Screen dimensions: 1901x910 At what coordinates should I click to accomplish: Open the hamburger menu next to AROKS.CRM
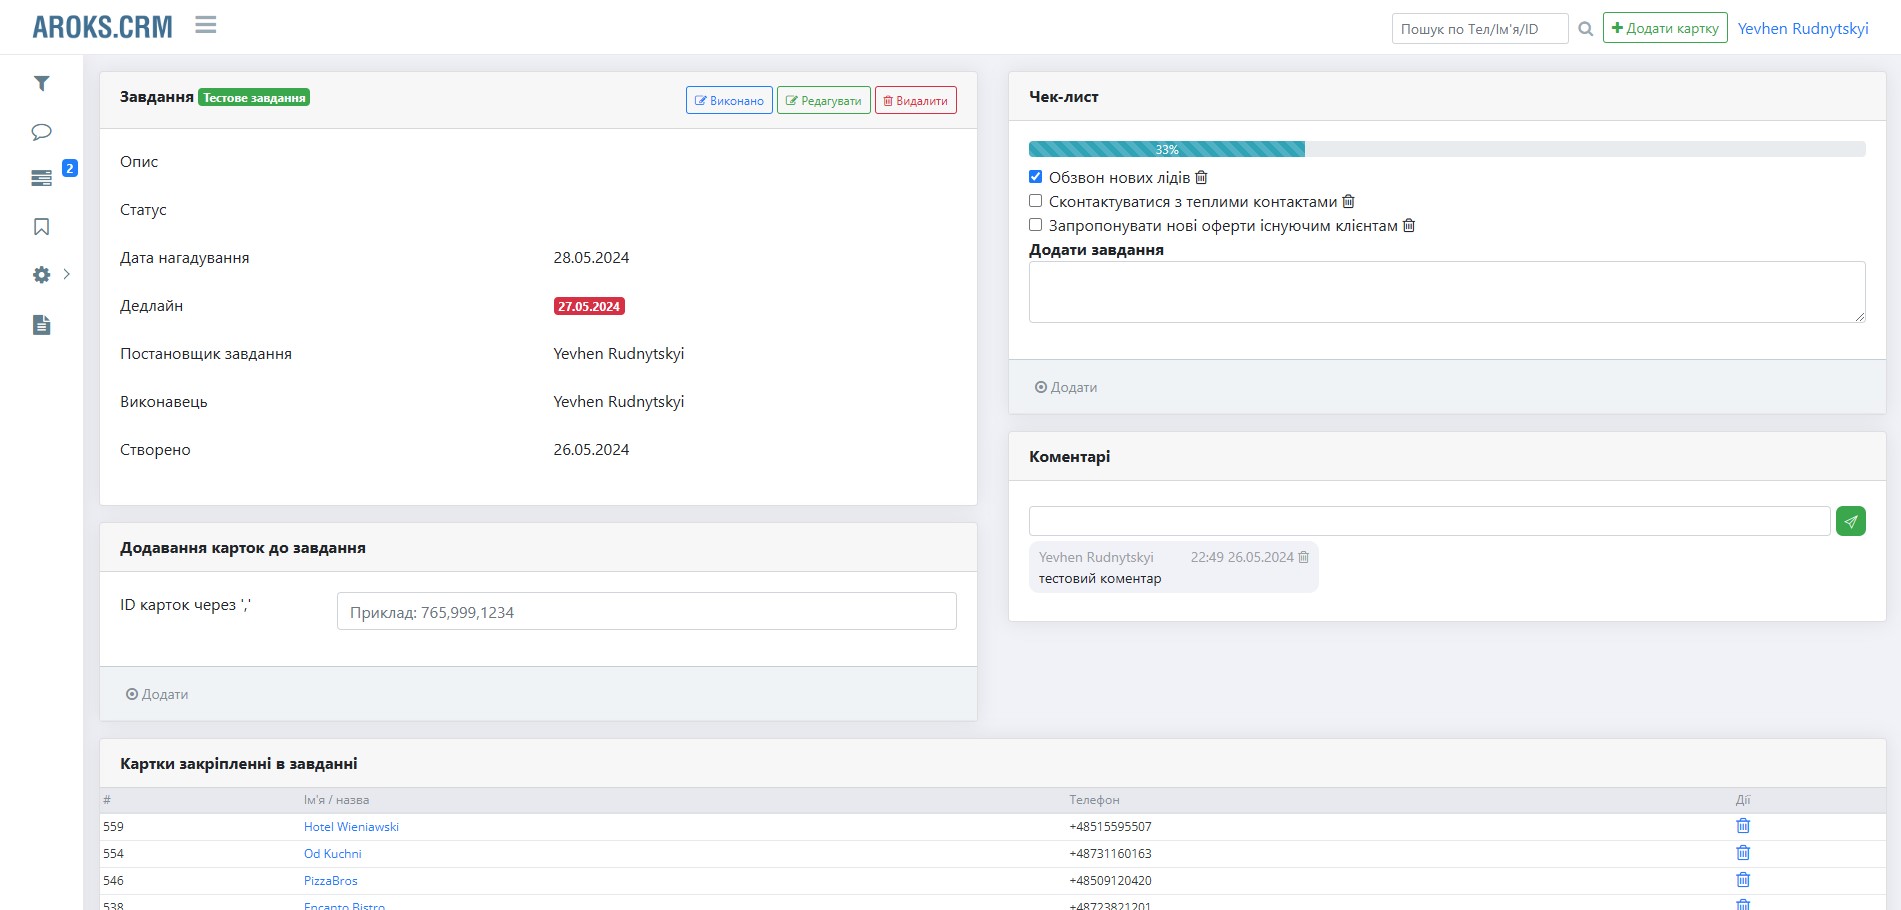click(206, 25)
